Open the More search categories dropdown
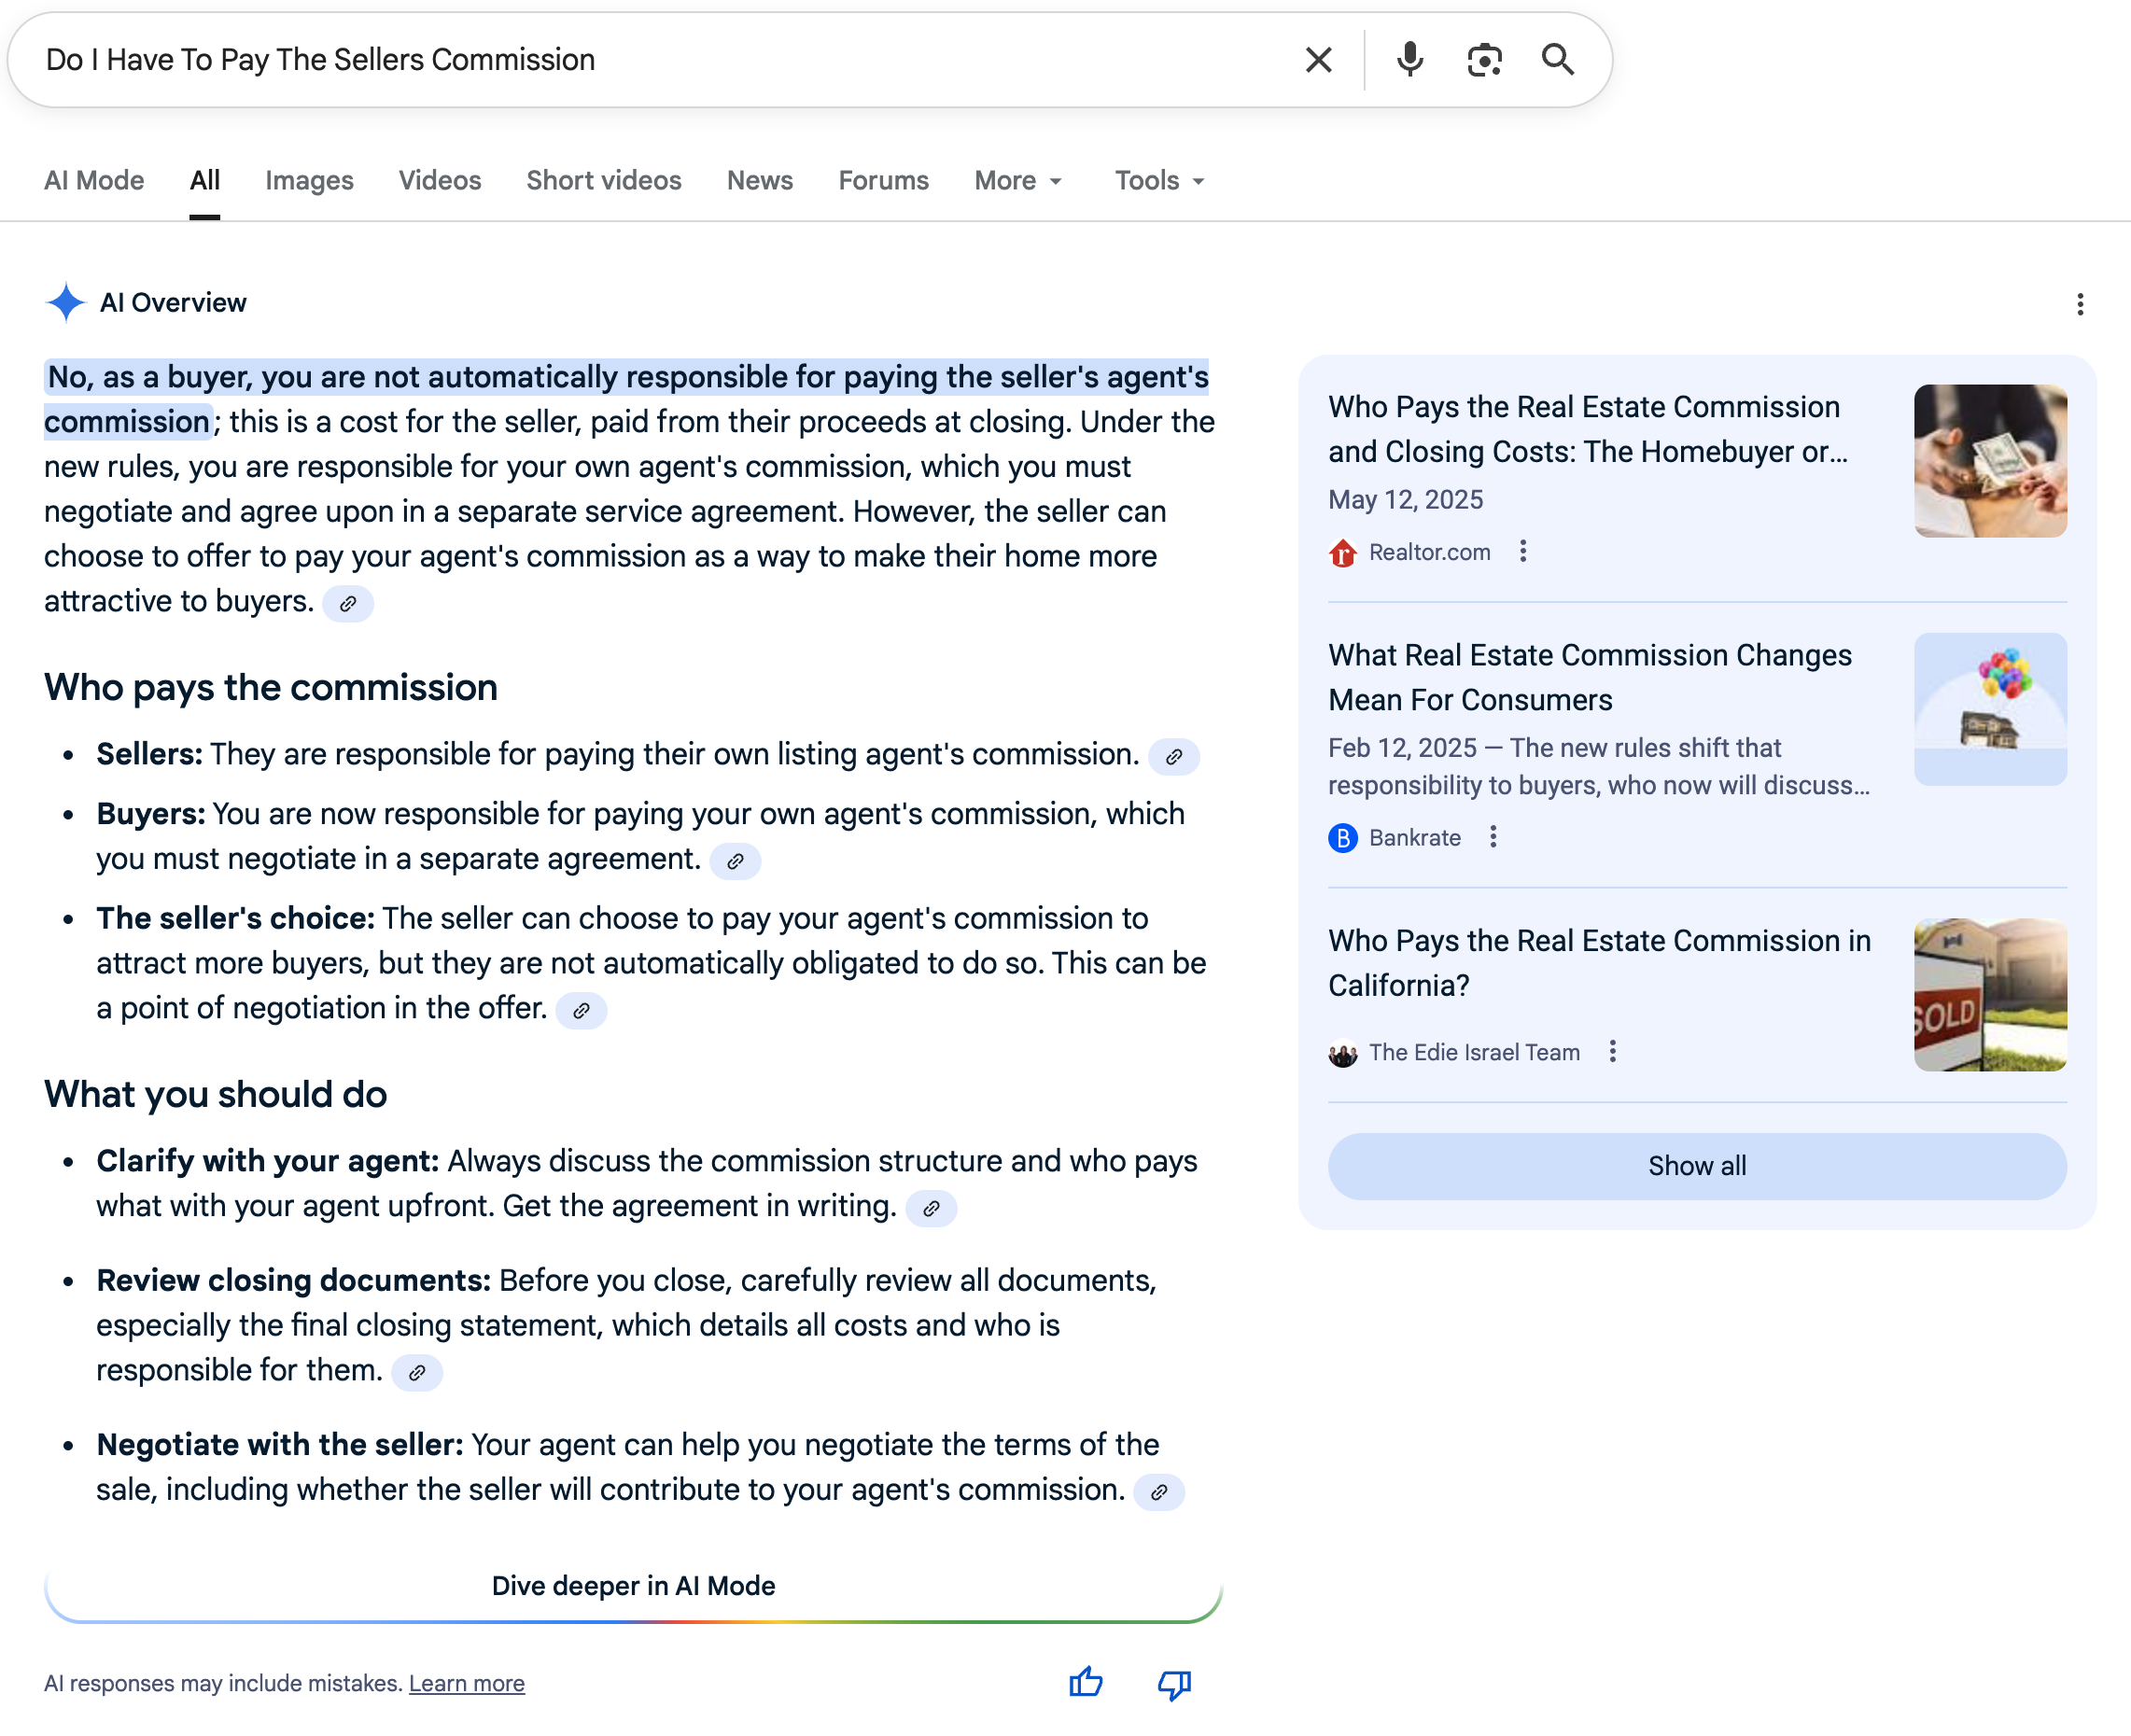This screenshot has width=2131, height=1736. pyautogui.click(x=1017, y=180)
